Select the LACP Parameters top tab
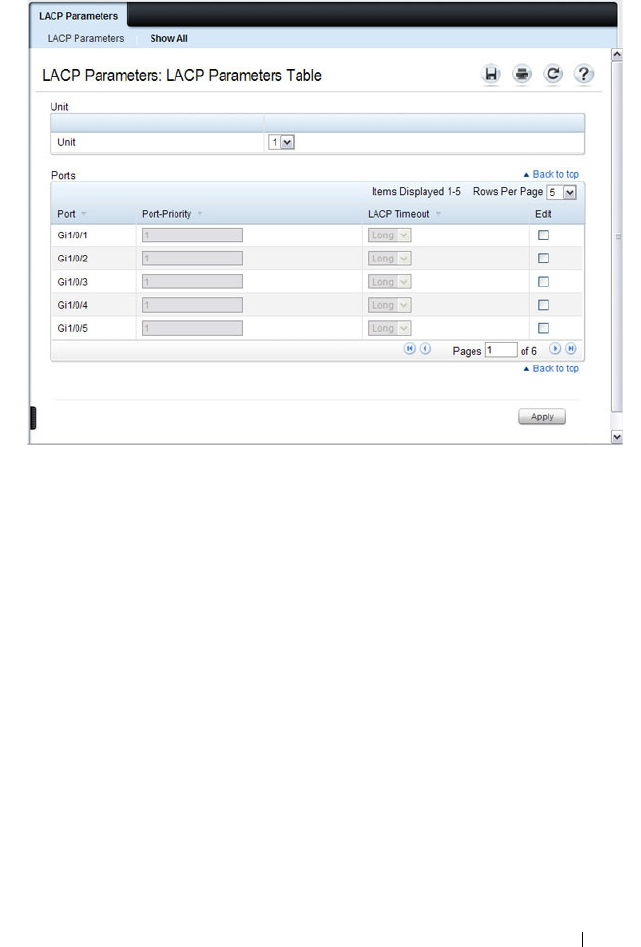Viewport: 641px width, 947px height. click(x=79, y=16)
